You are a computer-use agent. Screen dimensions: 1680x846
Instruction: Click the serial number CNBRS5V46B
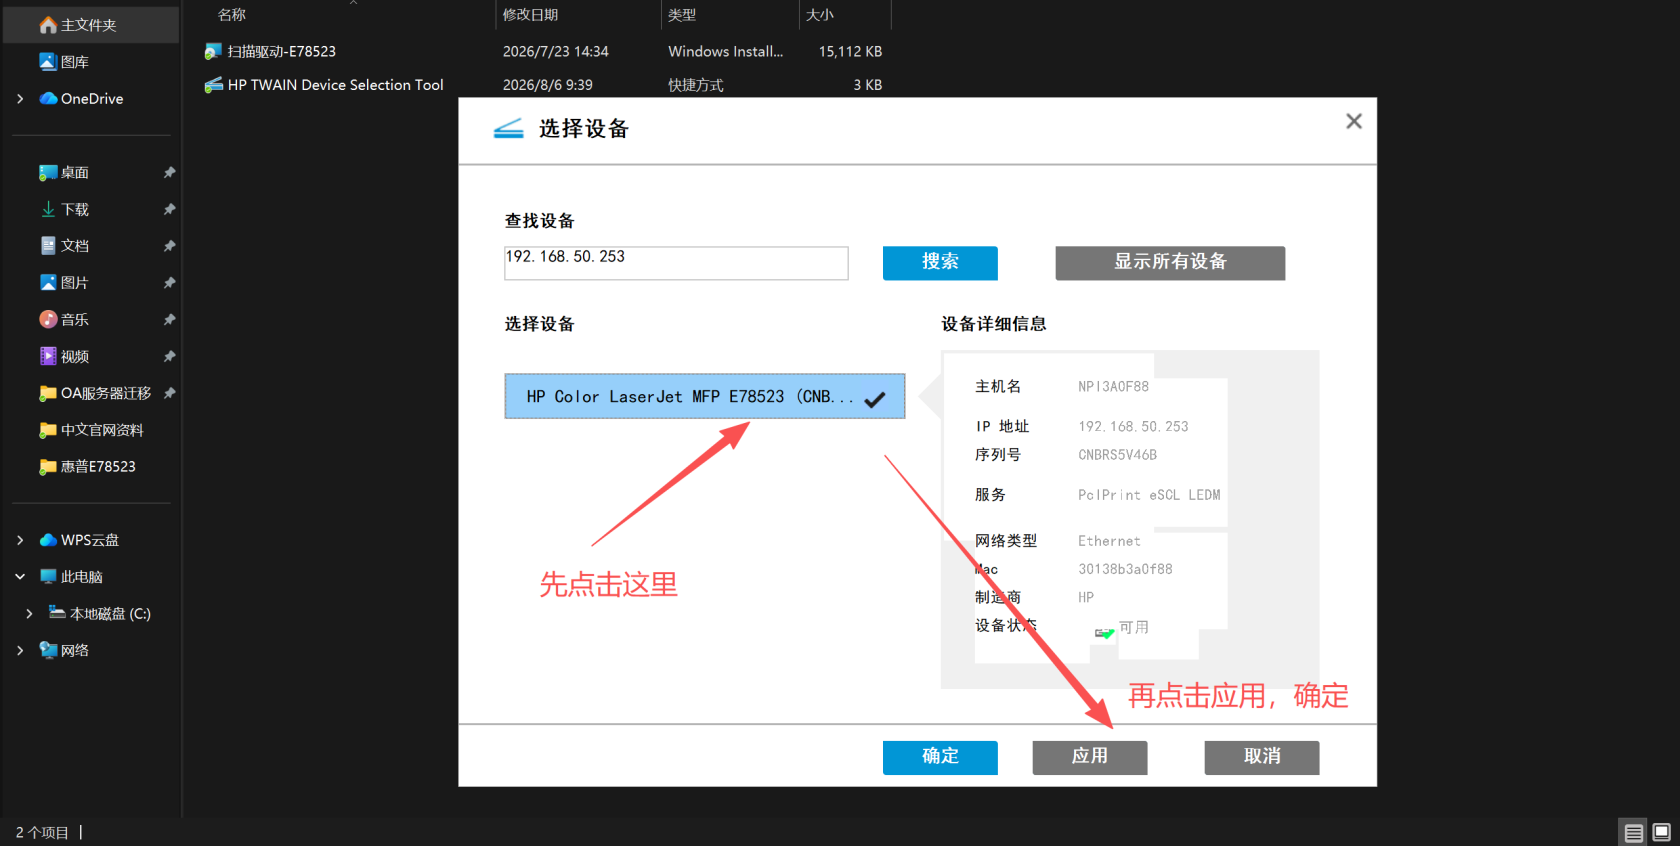coord(1117,455)
